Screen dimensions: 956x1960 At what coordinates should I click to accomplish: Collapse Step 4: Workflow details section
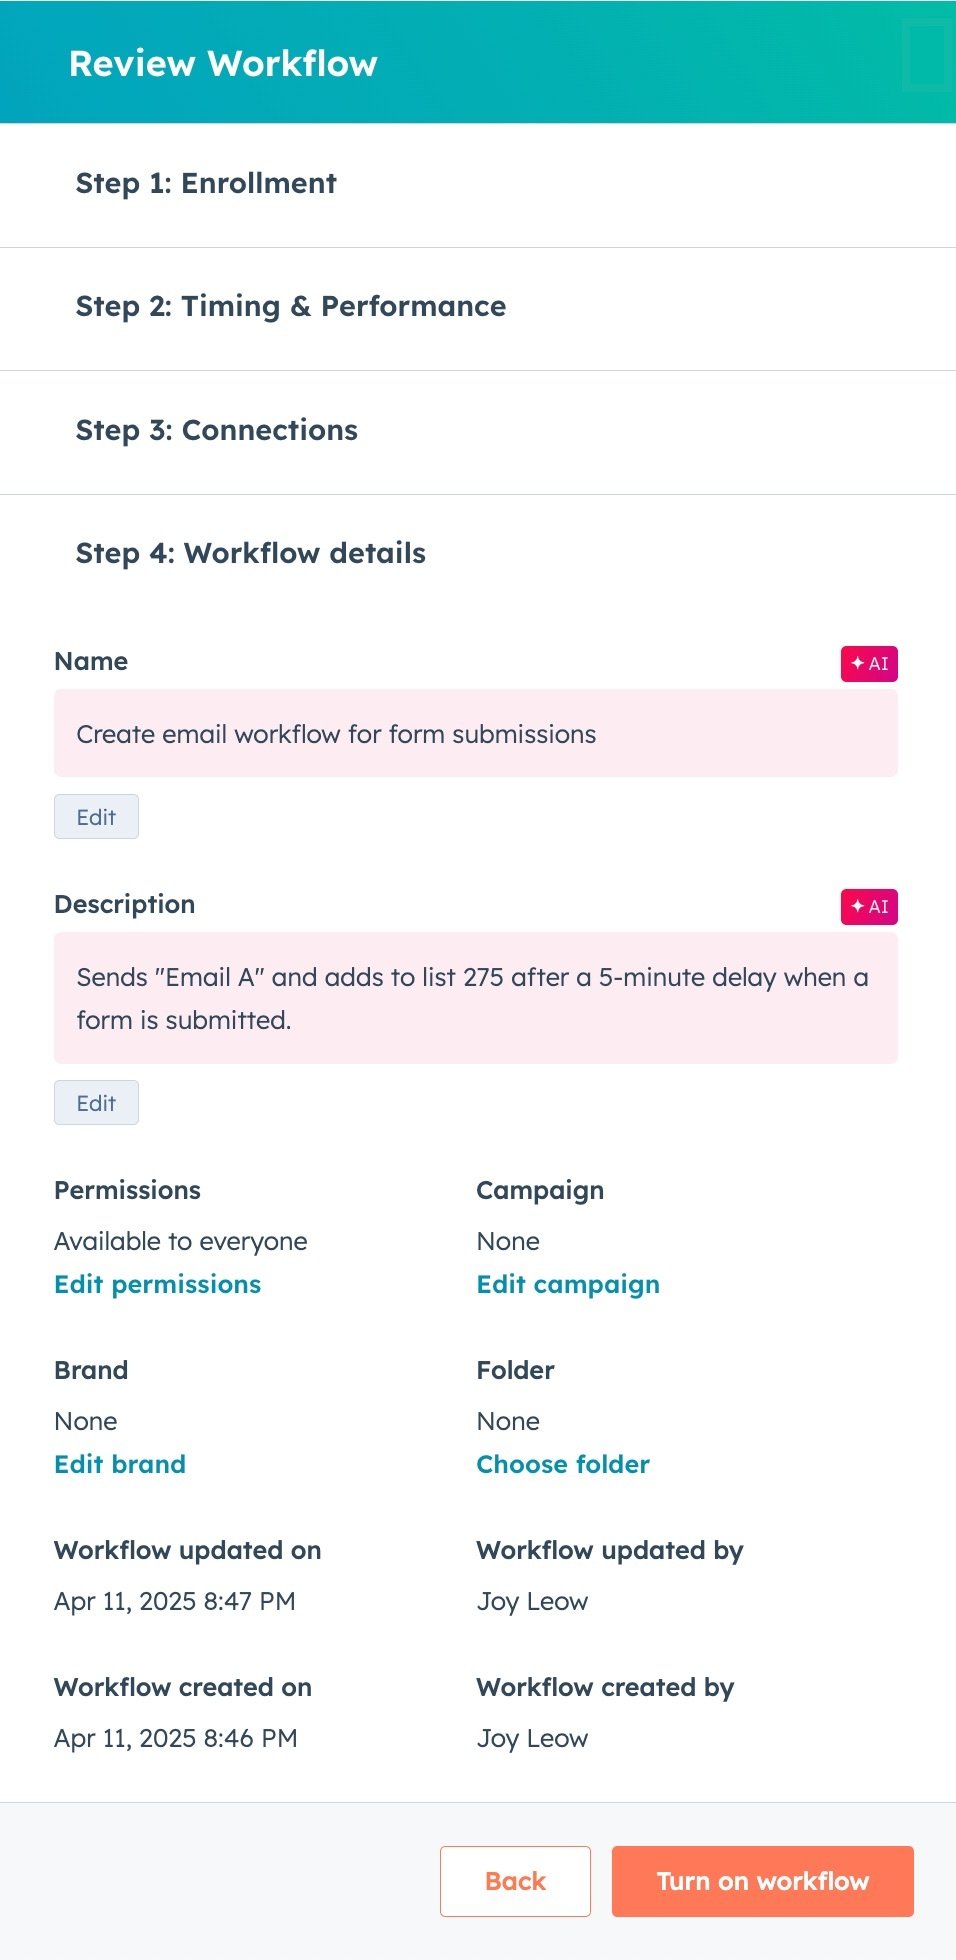(x=250, y=553)
